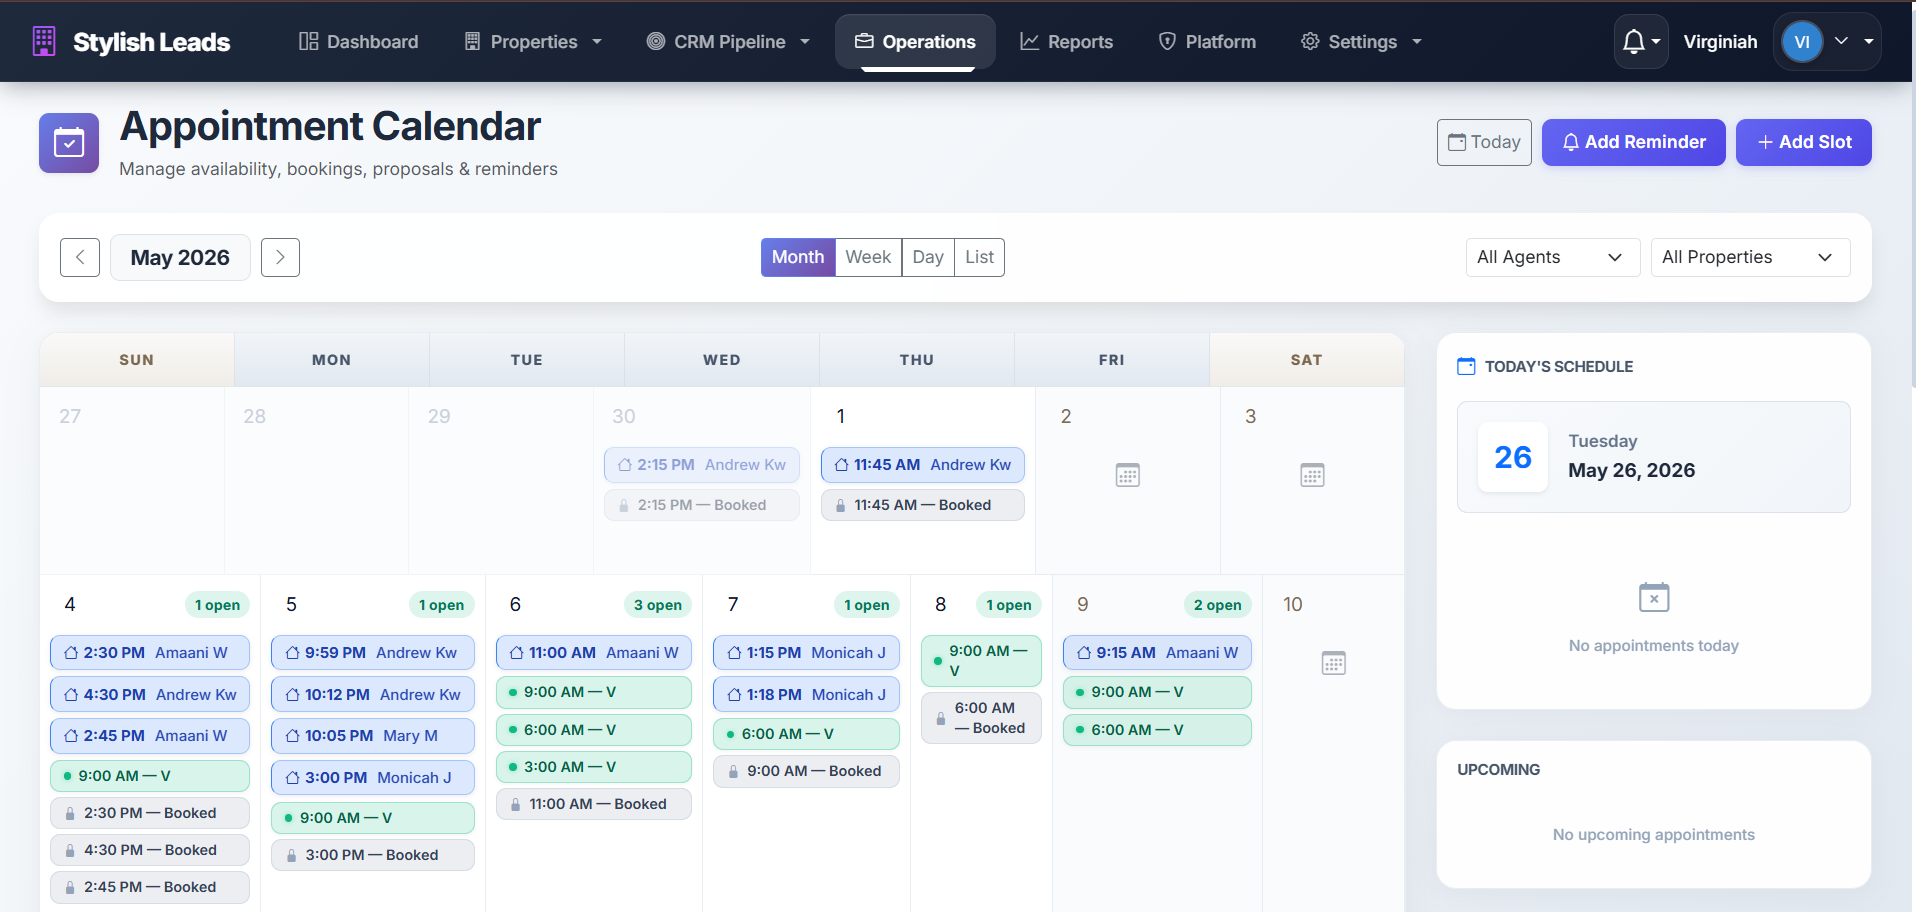This screenshot has height=912, width=1916.
Task: Open the All Properties filter dropdown
Action: (1751, 257)
